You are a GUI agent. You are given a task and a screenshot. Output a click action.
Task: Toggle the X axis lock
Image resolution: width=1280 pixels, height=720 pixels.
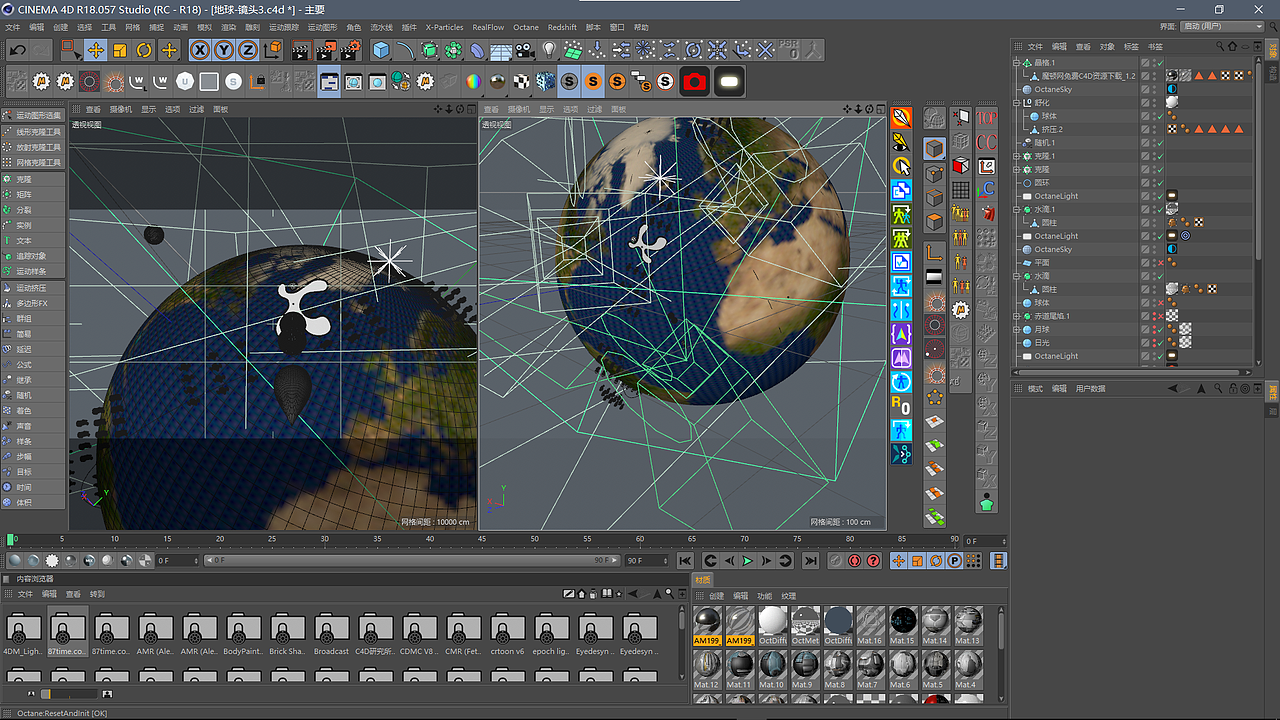point(200,50)
